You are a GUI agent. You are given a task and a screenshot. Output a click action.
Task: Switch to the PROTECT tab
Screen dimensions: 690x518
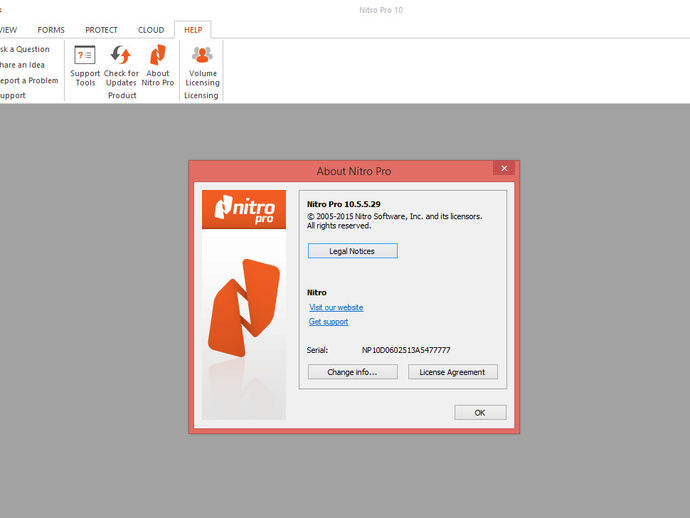point(101,30)
